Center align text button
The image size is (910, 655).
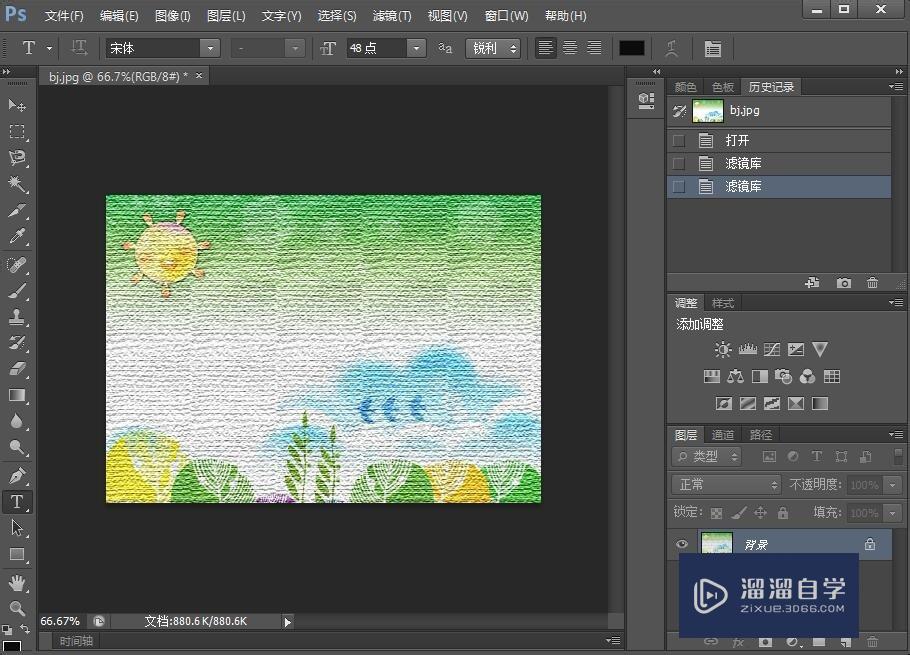(570, 48)
